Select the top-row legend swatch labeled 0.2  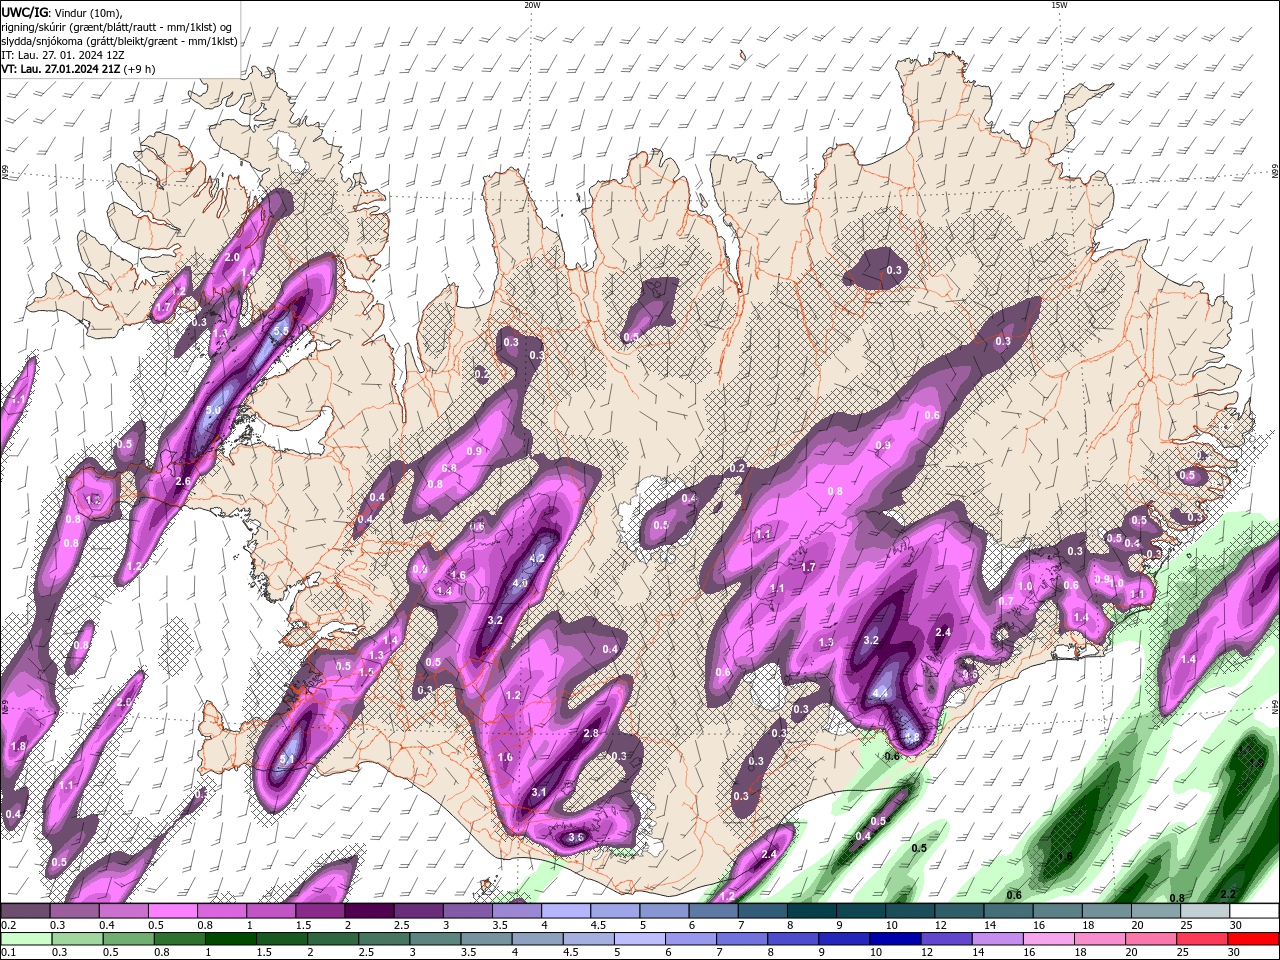tap(25, 911)
